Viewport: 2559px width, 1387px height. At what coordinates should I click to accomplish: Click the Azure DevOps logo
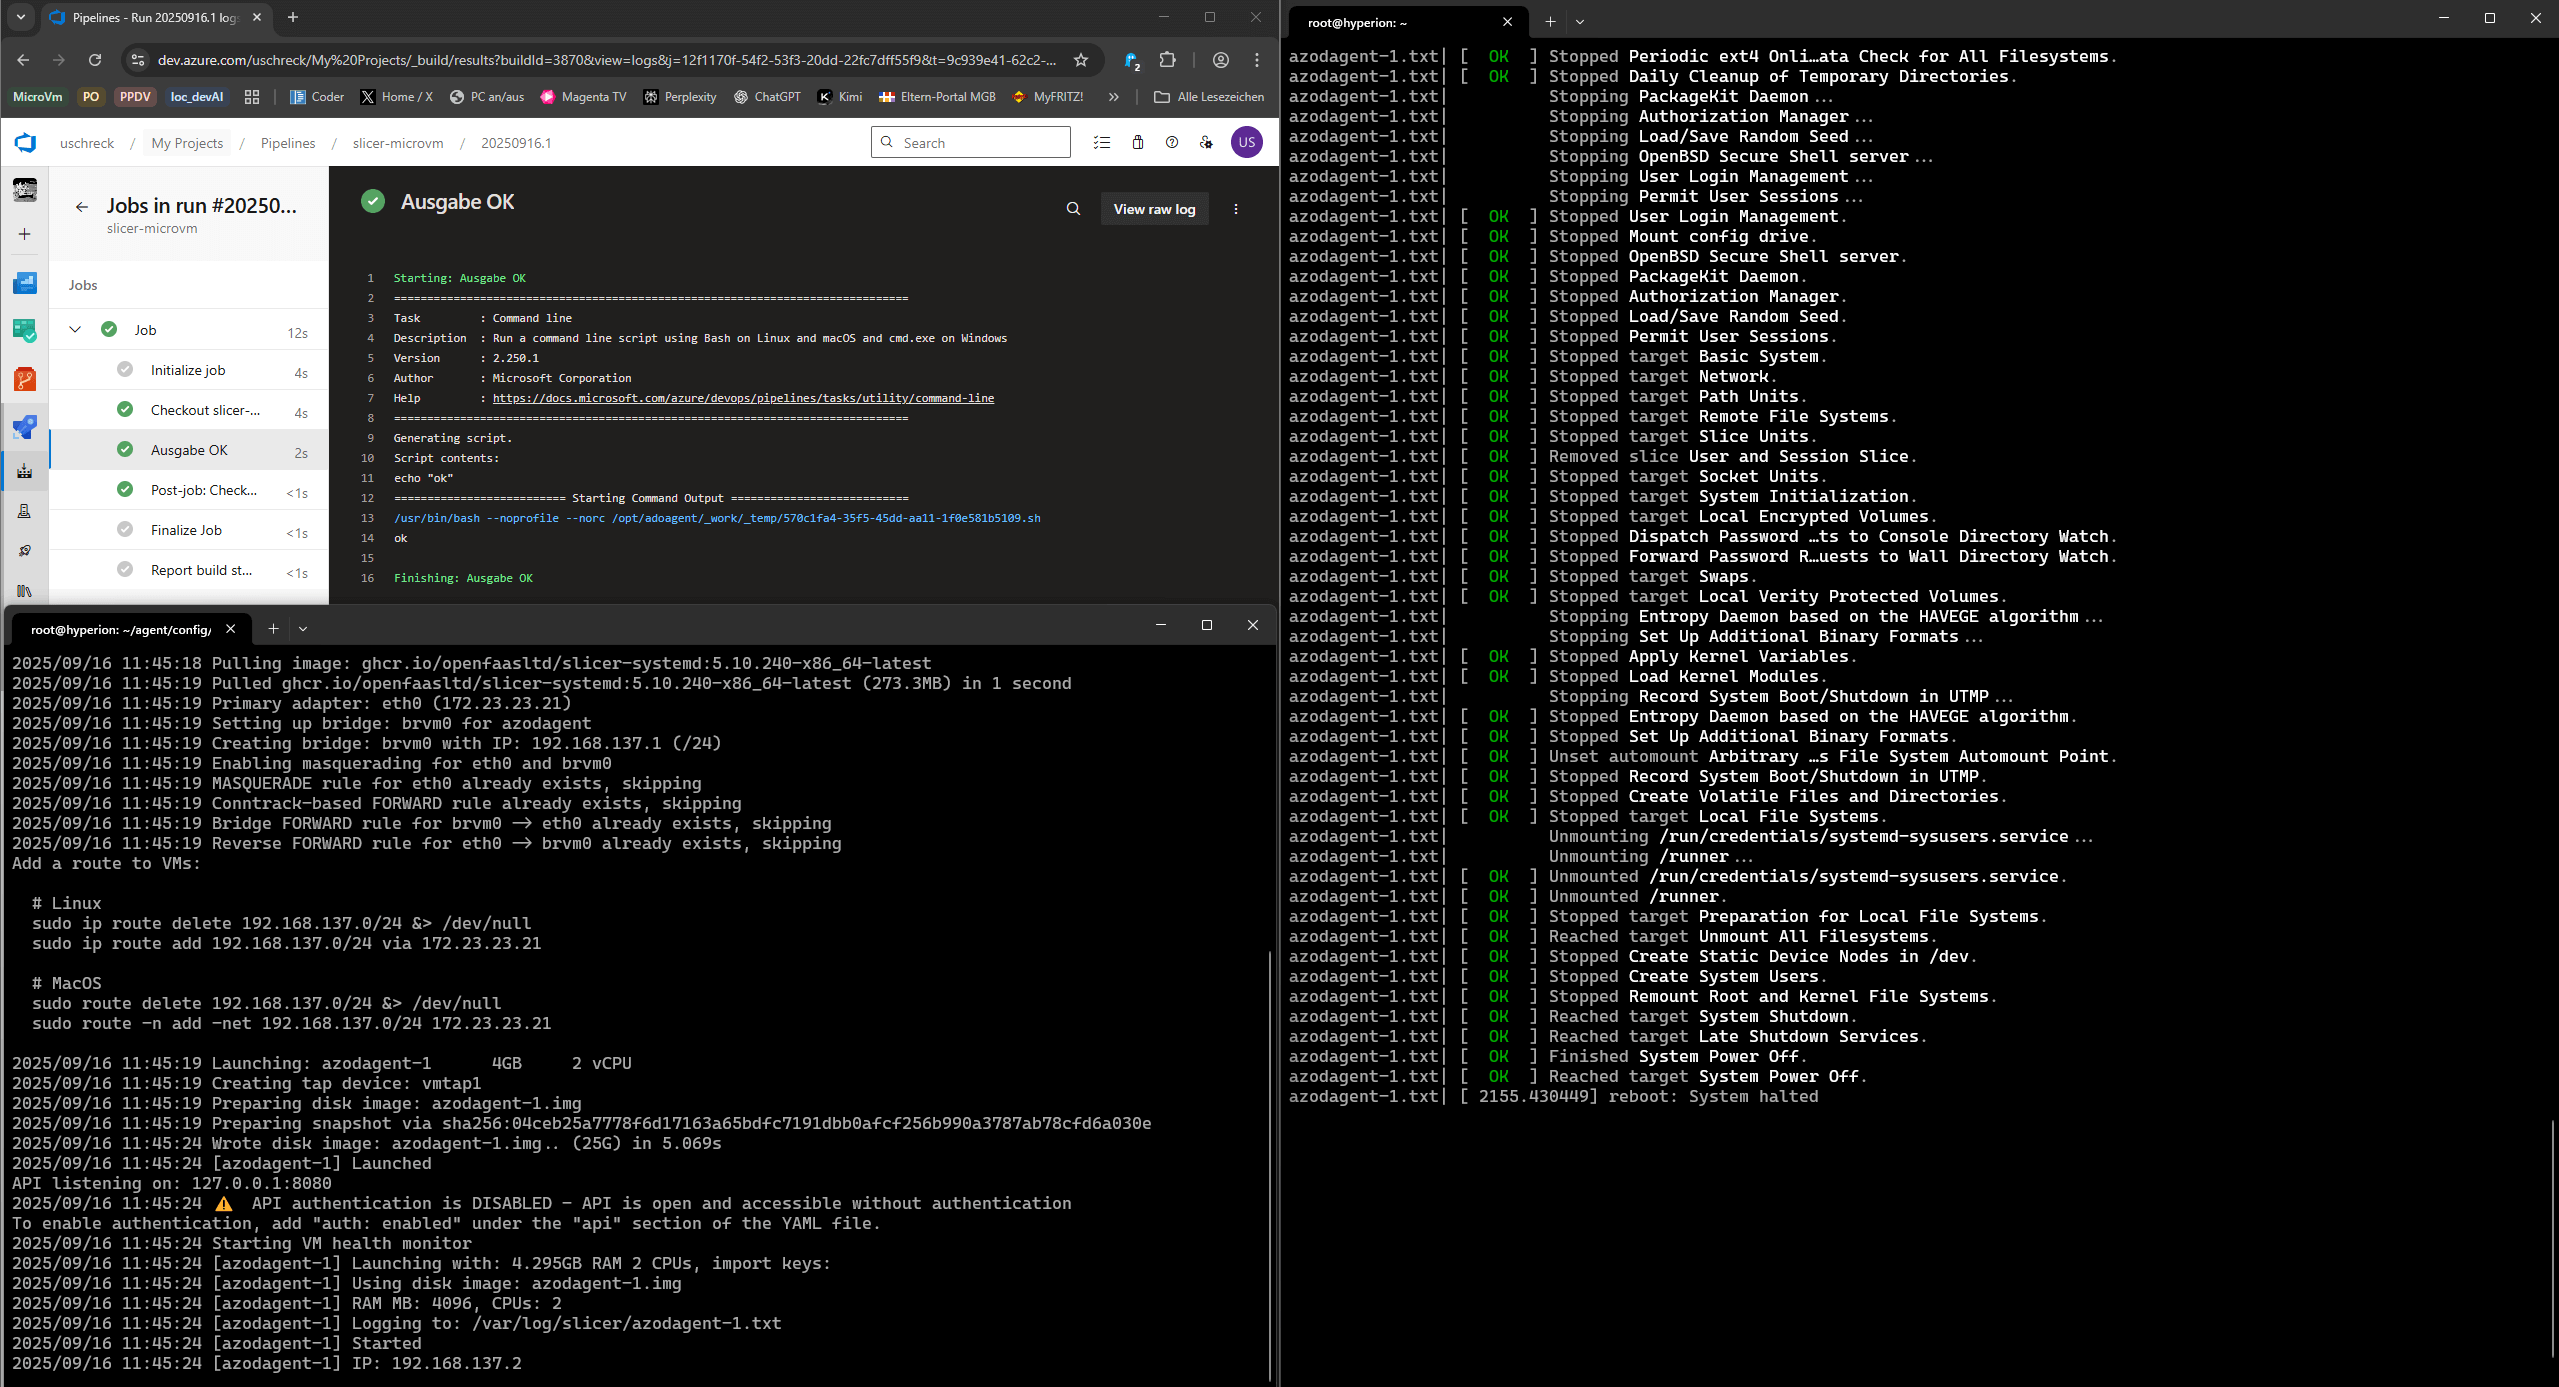(25, 143)
